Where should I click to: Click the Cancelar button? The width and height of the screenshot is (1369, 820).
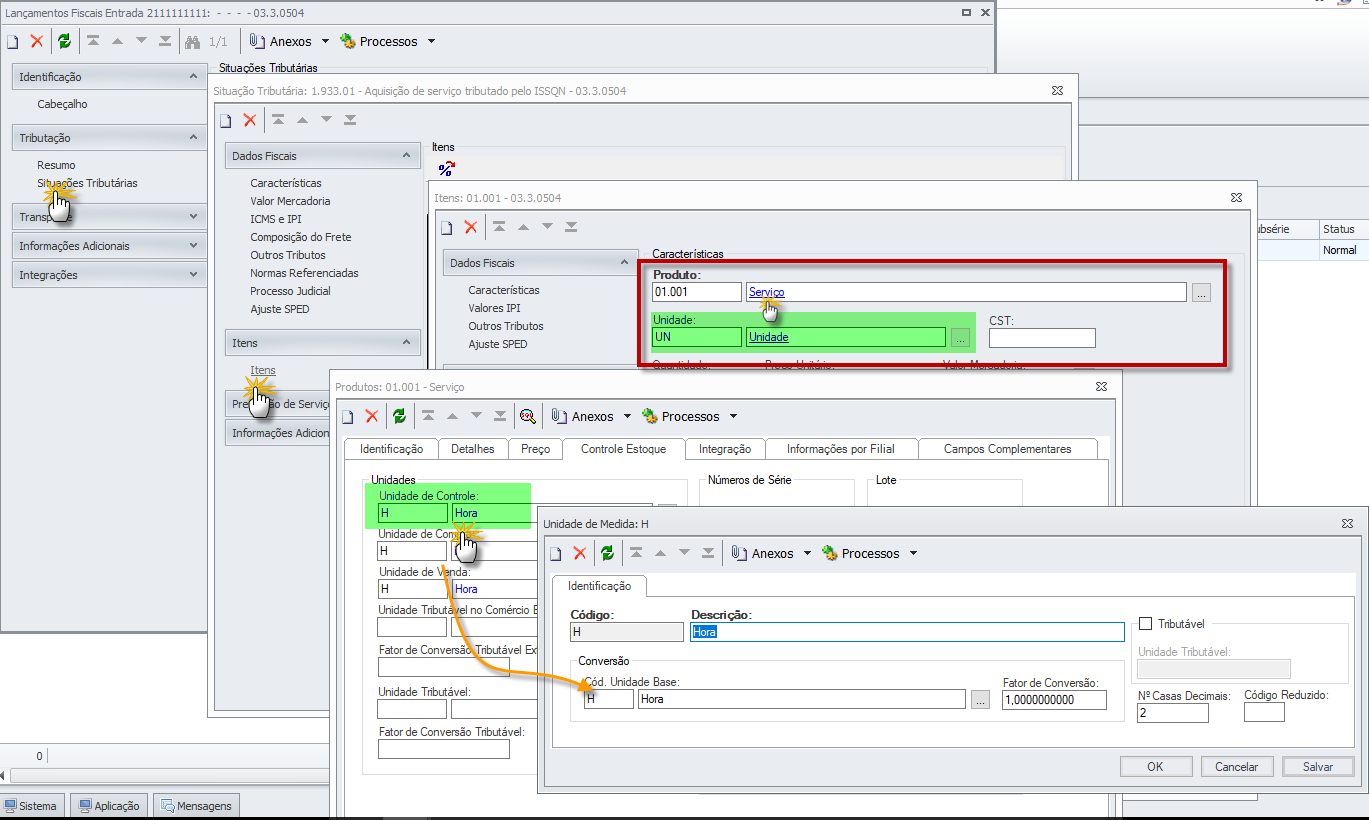[x=1236, y=767]
